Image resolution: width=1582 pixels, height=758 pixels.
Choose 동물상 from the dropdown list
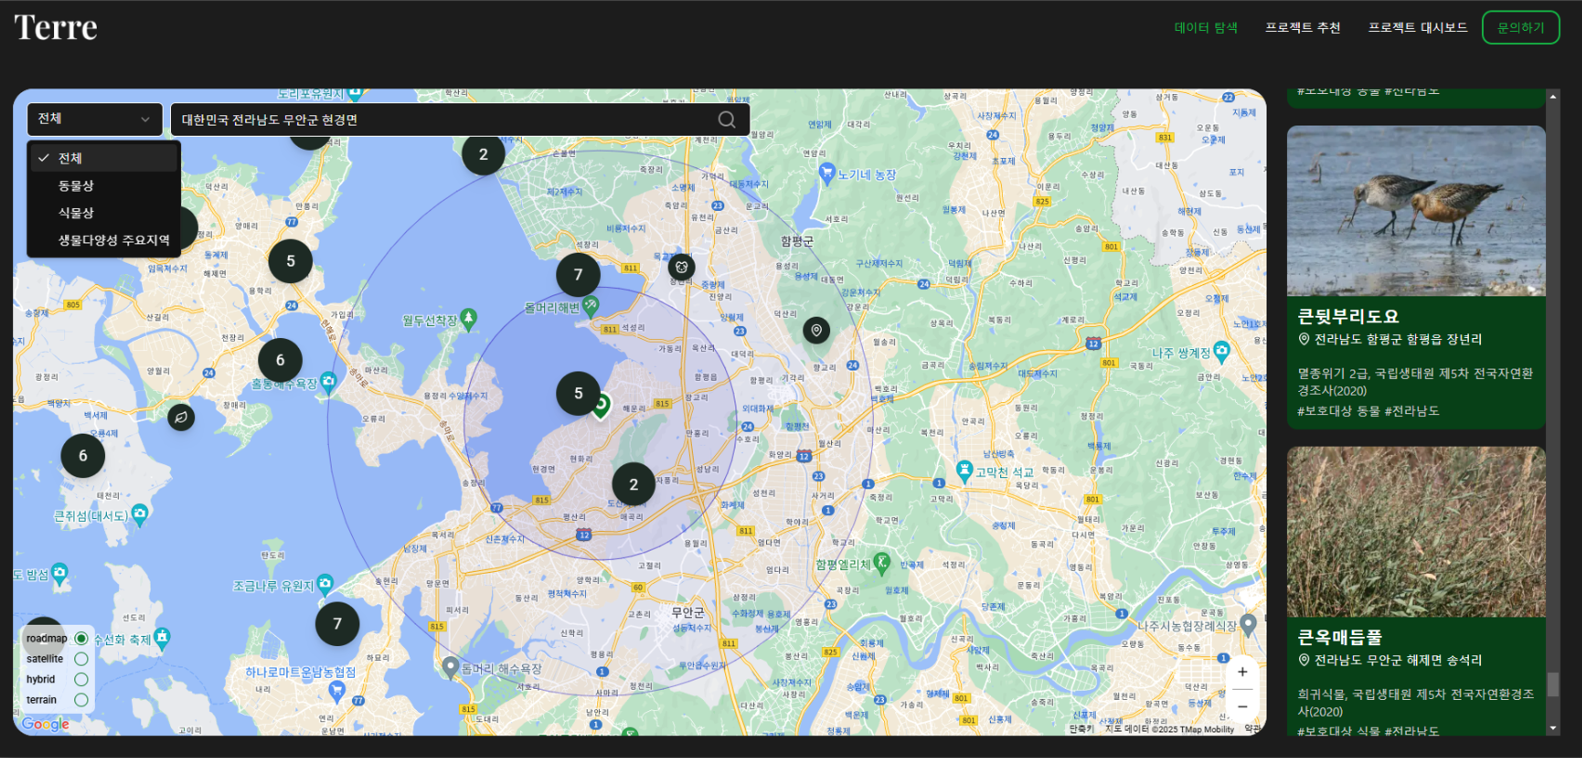(76, 186)
